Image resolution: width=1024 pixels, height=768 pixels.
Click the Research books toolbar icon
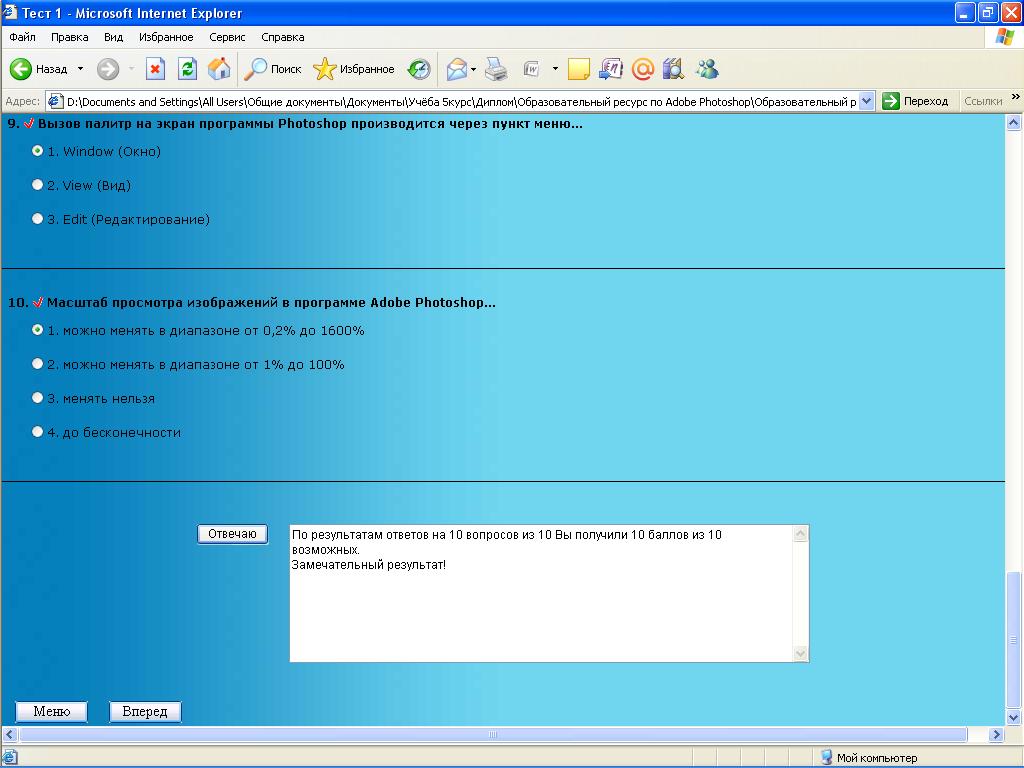(673, 69)
